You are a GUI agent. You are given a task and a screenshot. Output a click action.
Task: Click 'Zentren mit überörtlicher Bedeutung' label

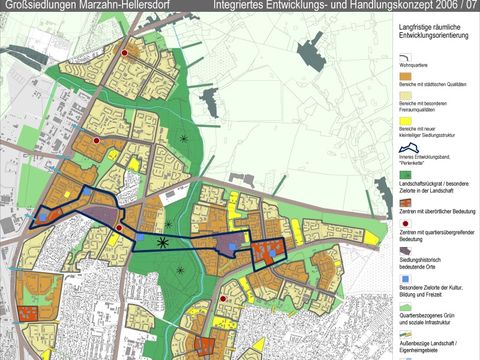[437, 211]
